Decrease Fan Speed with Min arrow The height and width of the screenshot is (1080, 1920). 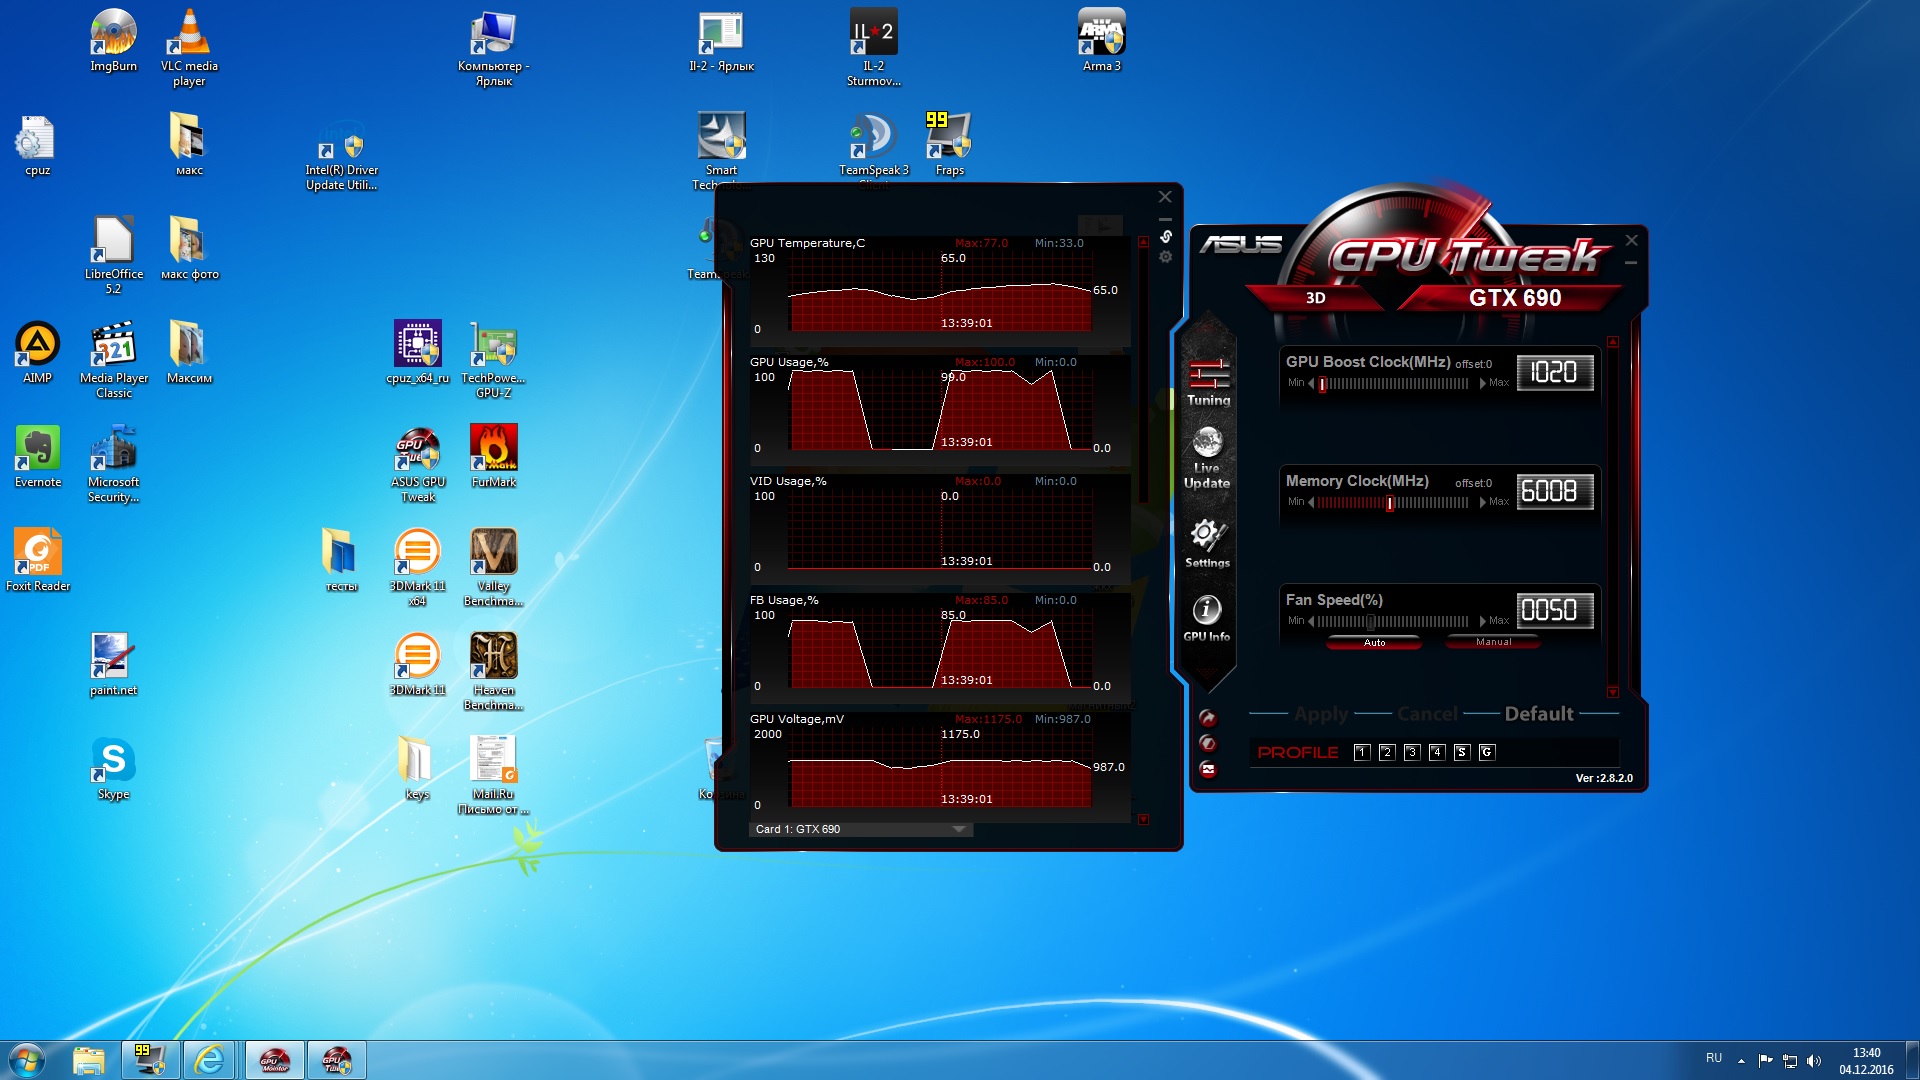(1311, 621)
